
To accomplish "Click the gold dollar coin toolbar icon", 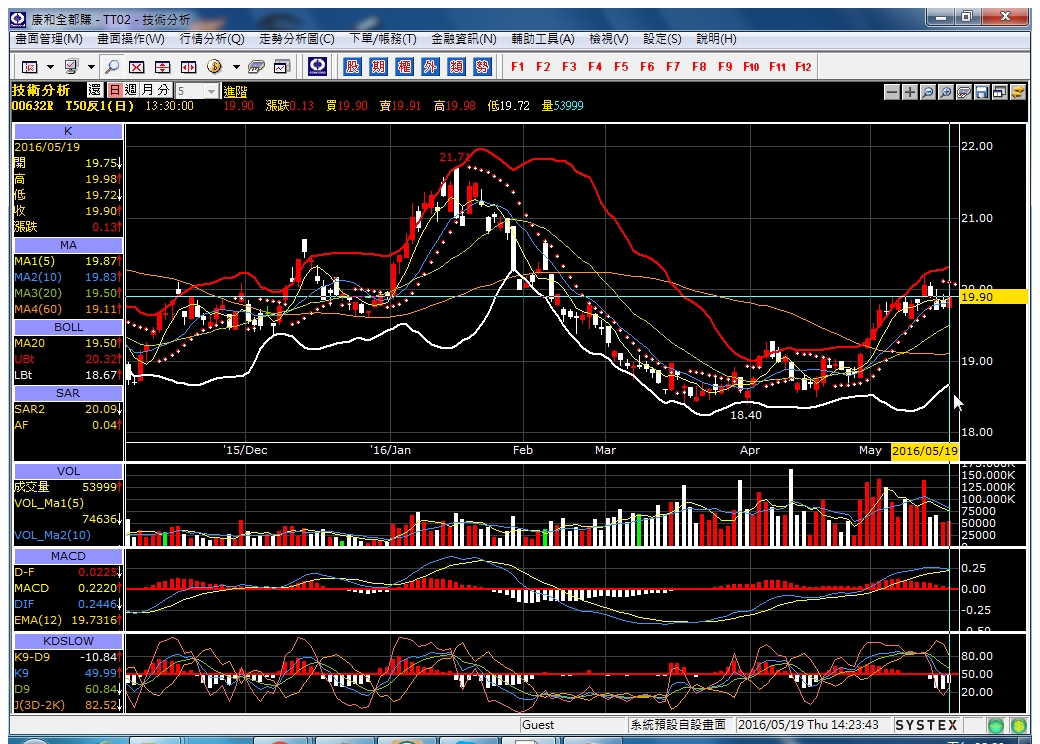I will coord(214,67).
